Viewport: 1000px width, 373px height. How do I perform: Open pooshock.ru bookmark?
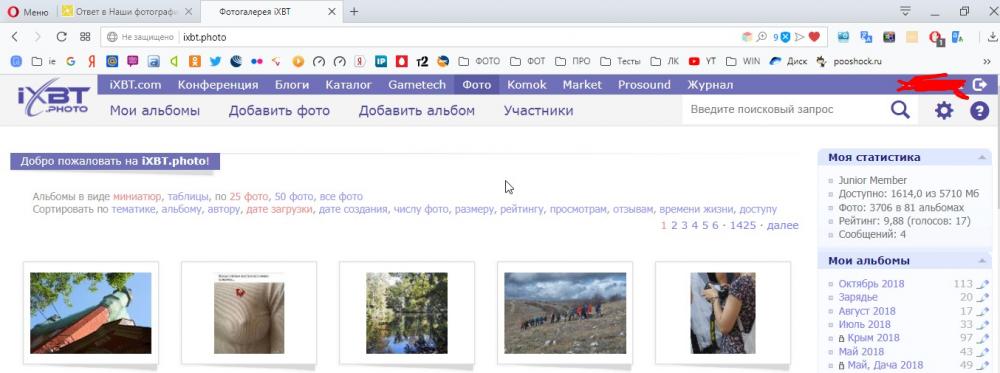[849, 62]
